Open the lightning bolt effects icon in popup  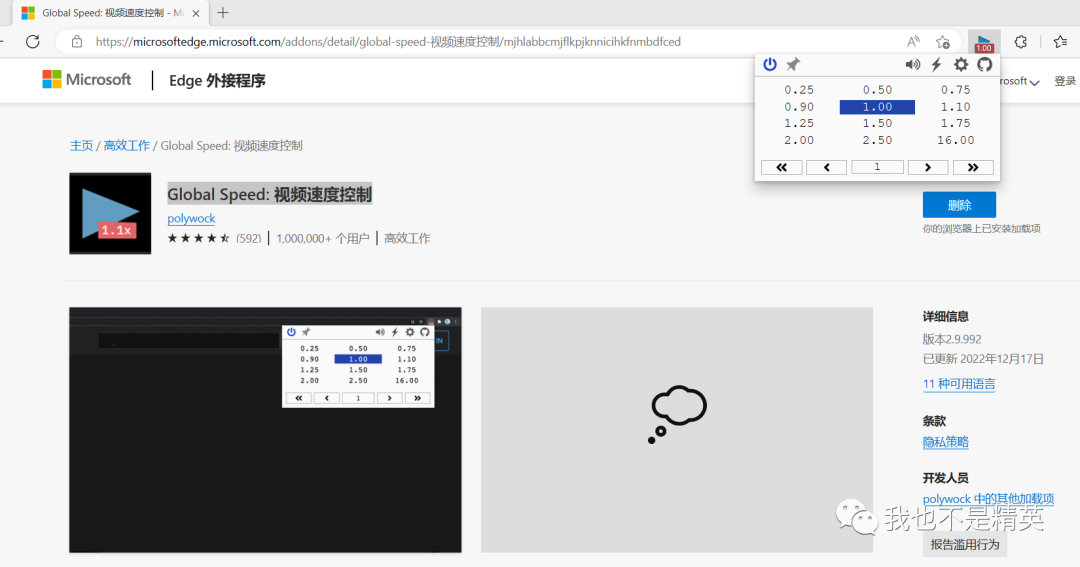[937, 64]
